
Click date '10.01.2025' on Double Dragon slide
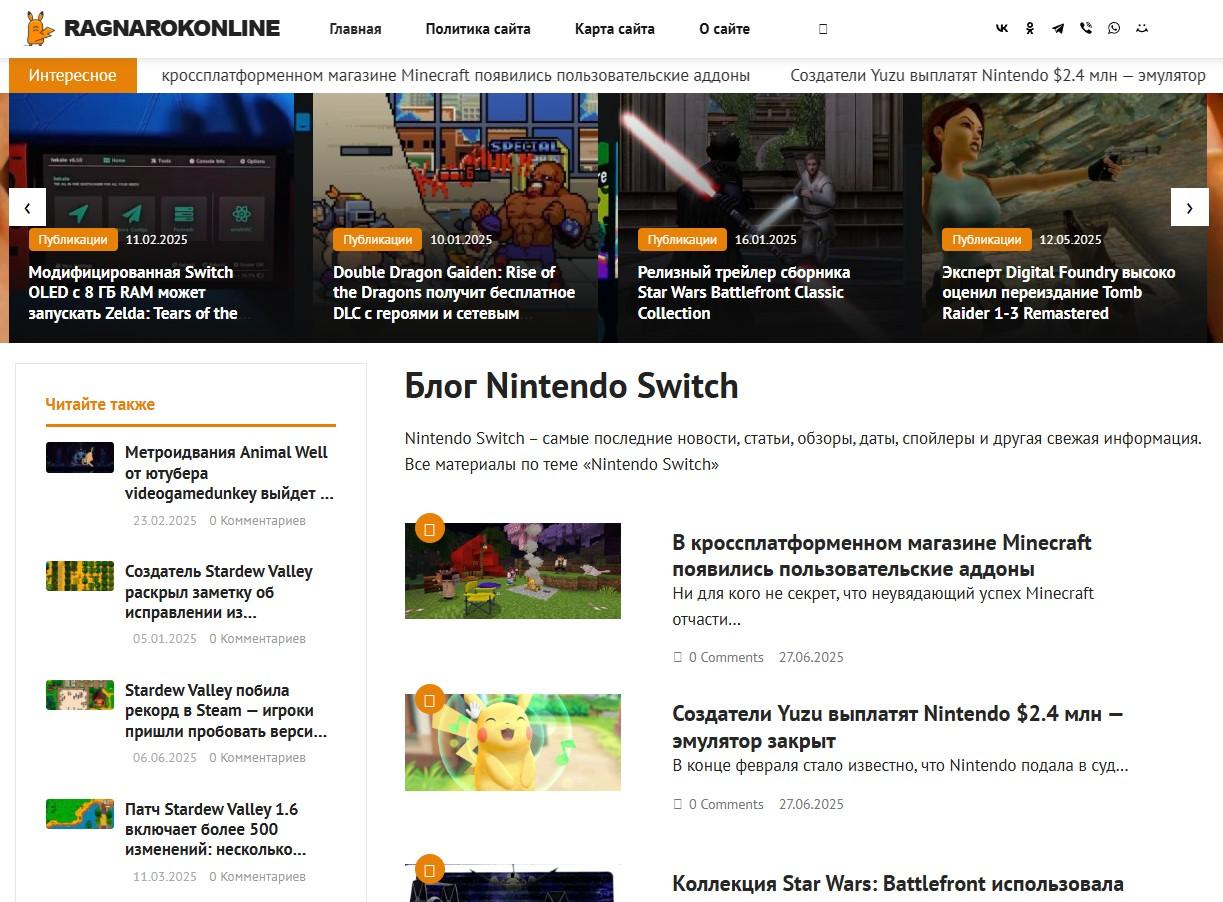(x=461, y=239)
